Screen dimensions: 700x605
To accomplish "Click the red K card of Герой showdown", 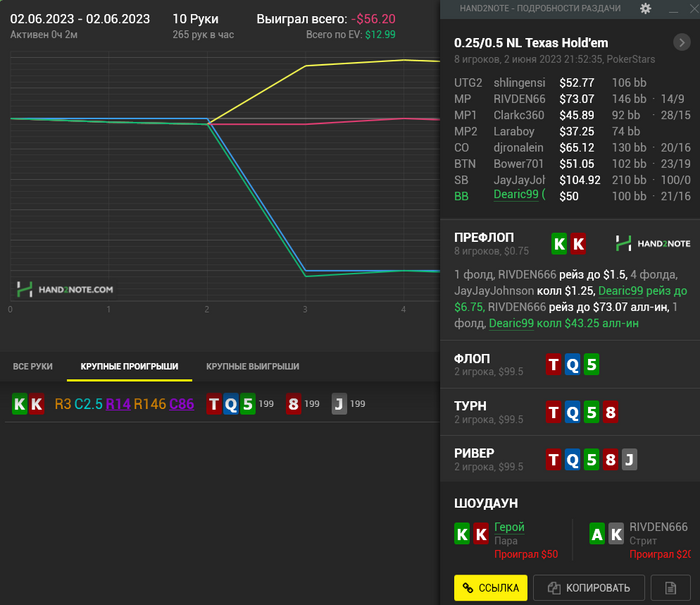I will coord(481,534).
